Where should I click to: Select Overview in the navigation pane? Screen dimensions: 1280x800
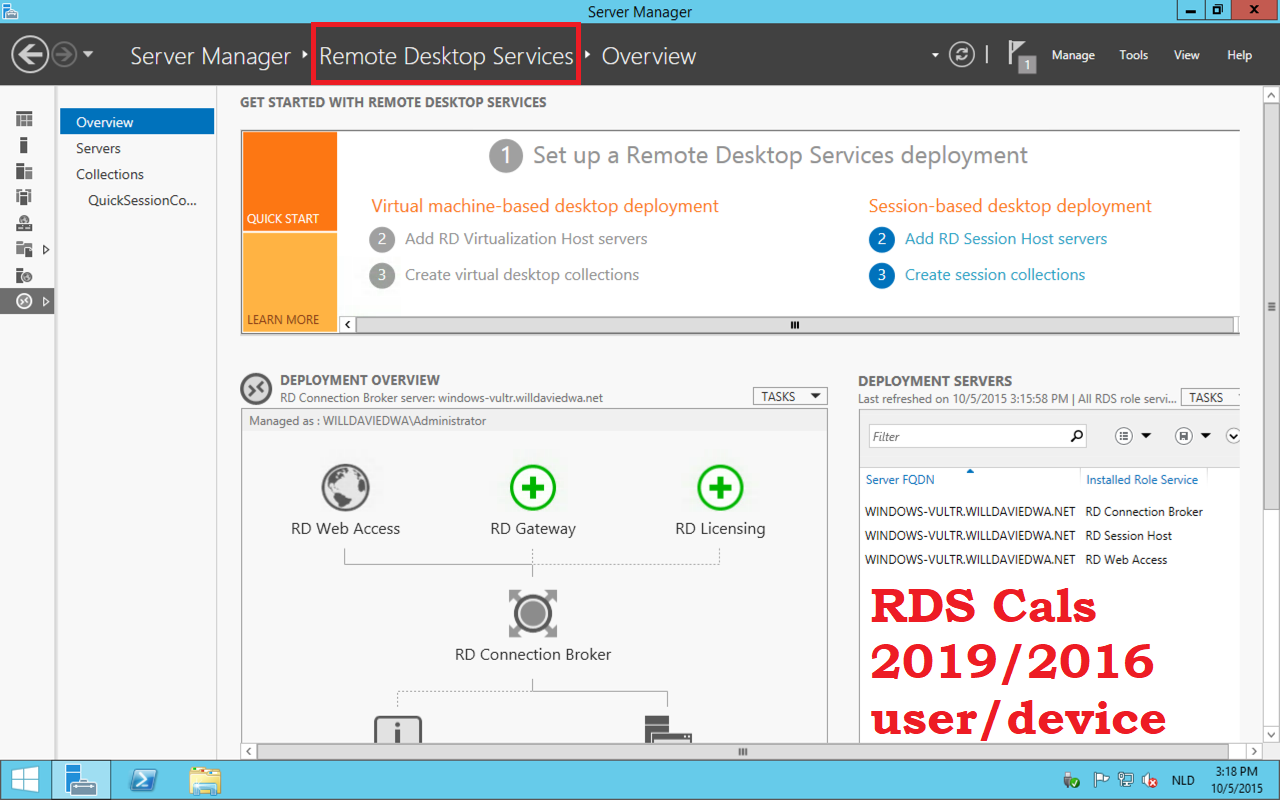point(137,122)
